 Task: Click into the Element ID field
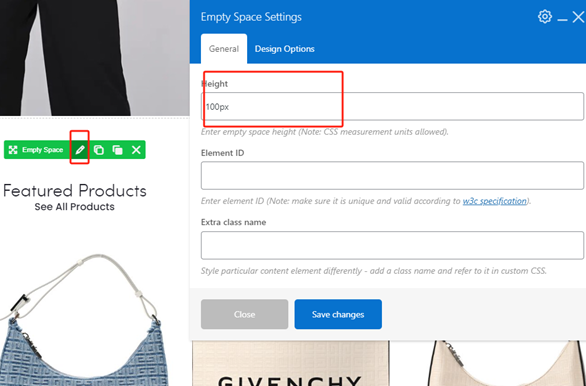point(392,176)
